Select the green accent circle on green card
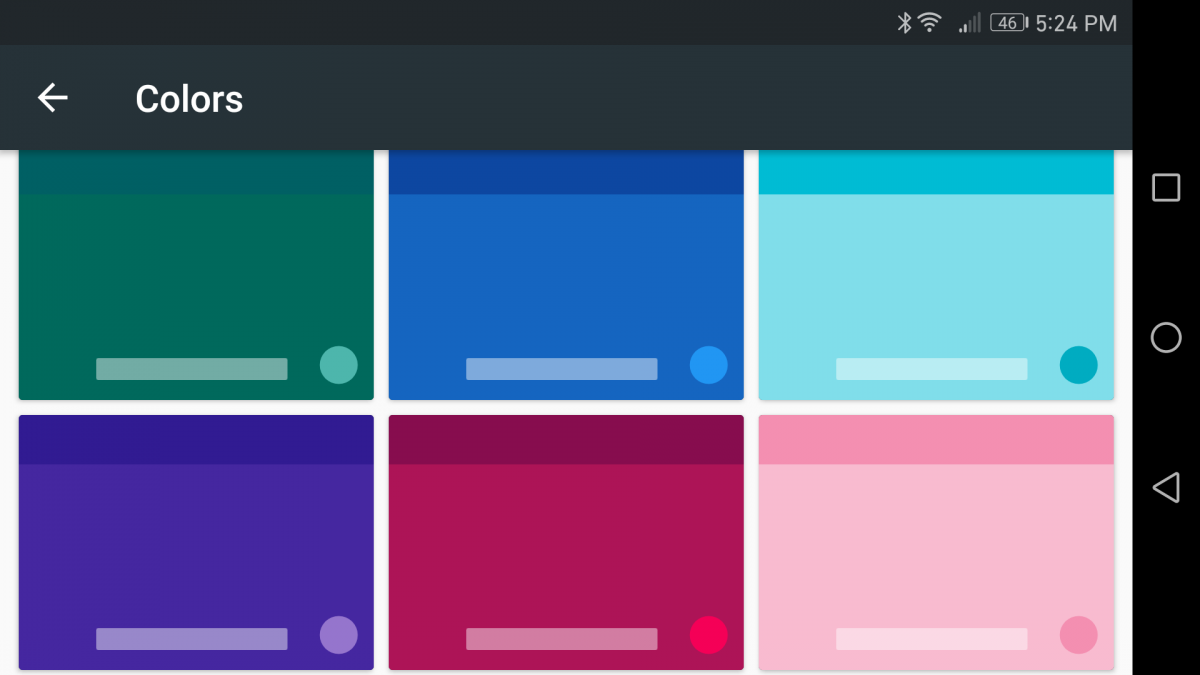 pos(338,366)
